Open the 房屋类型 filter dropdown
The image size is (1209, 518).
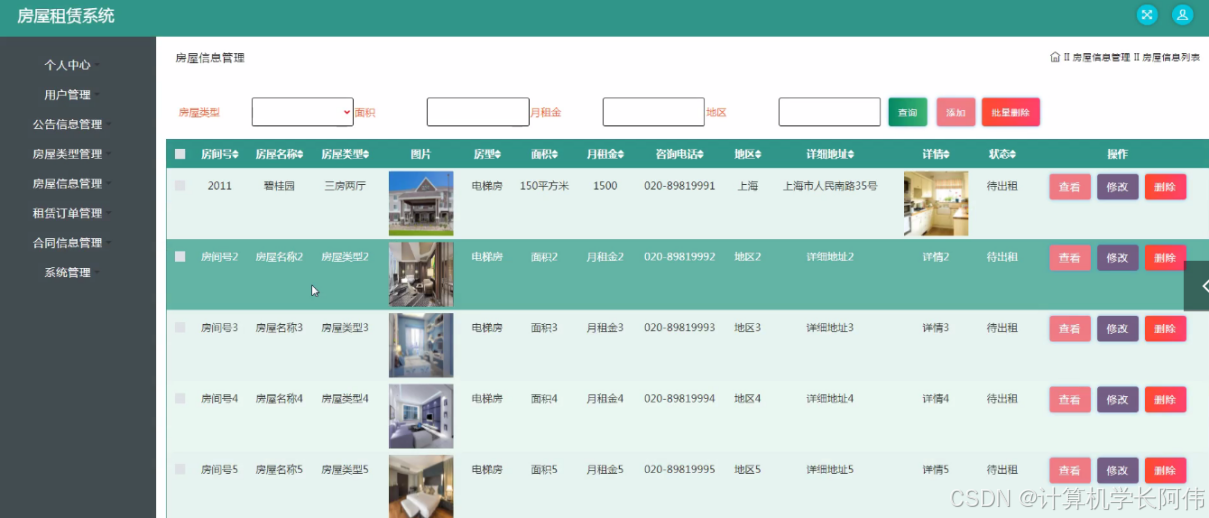302,112
